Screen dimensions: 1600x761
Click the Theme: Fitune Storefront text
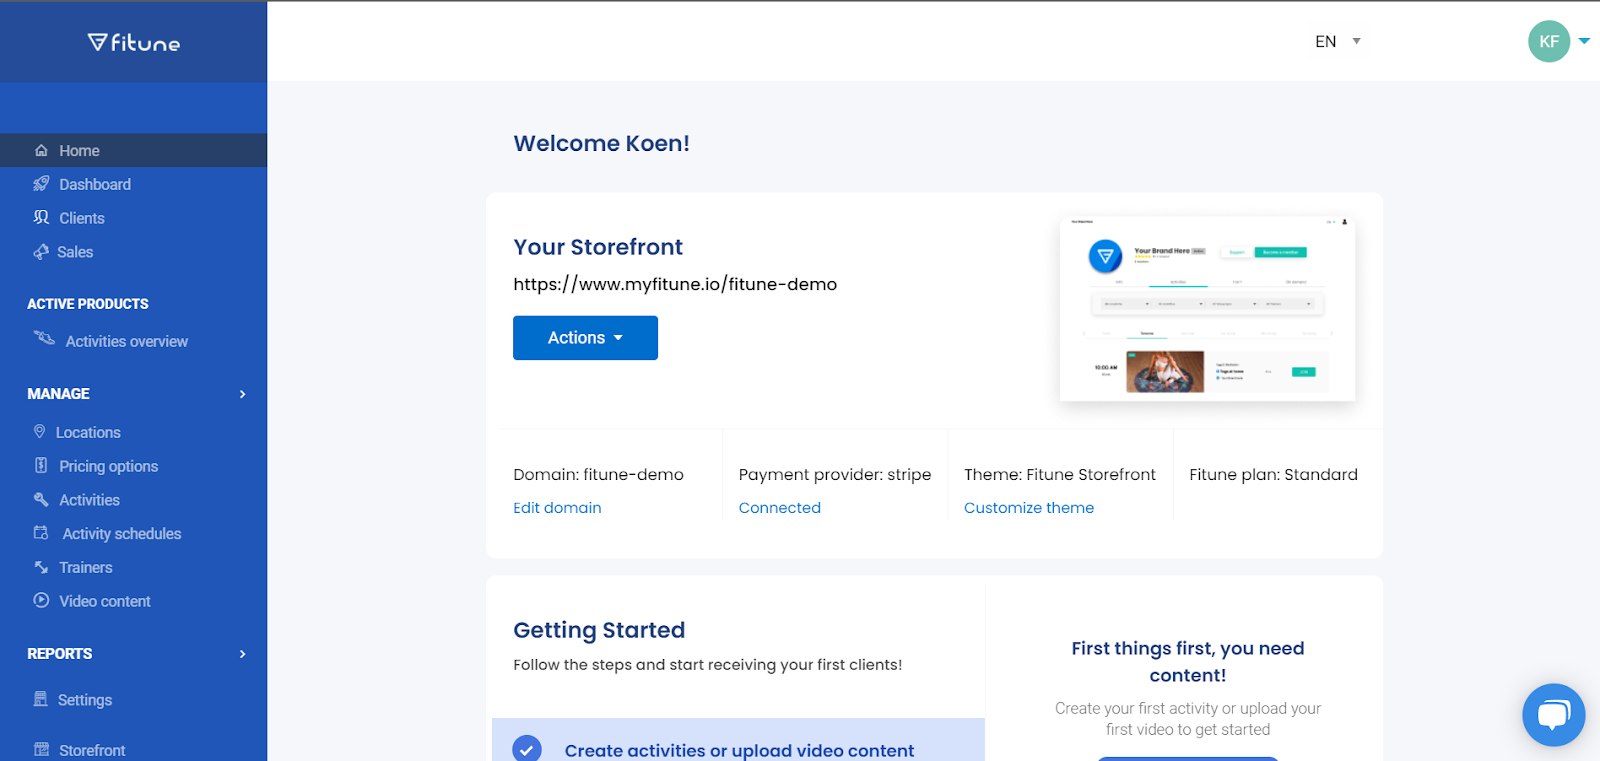point(1060,475)
